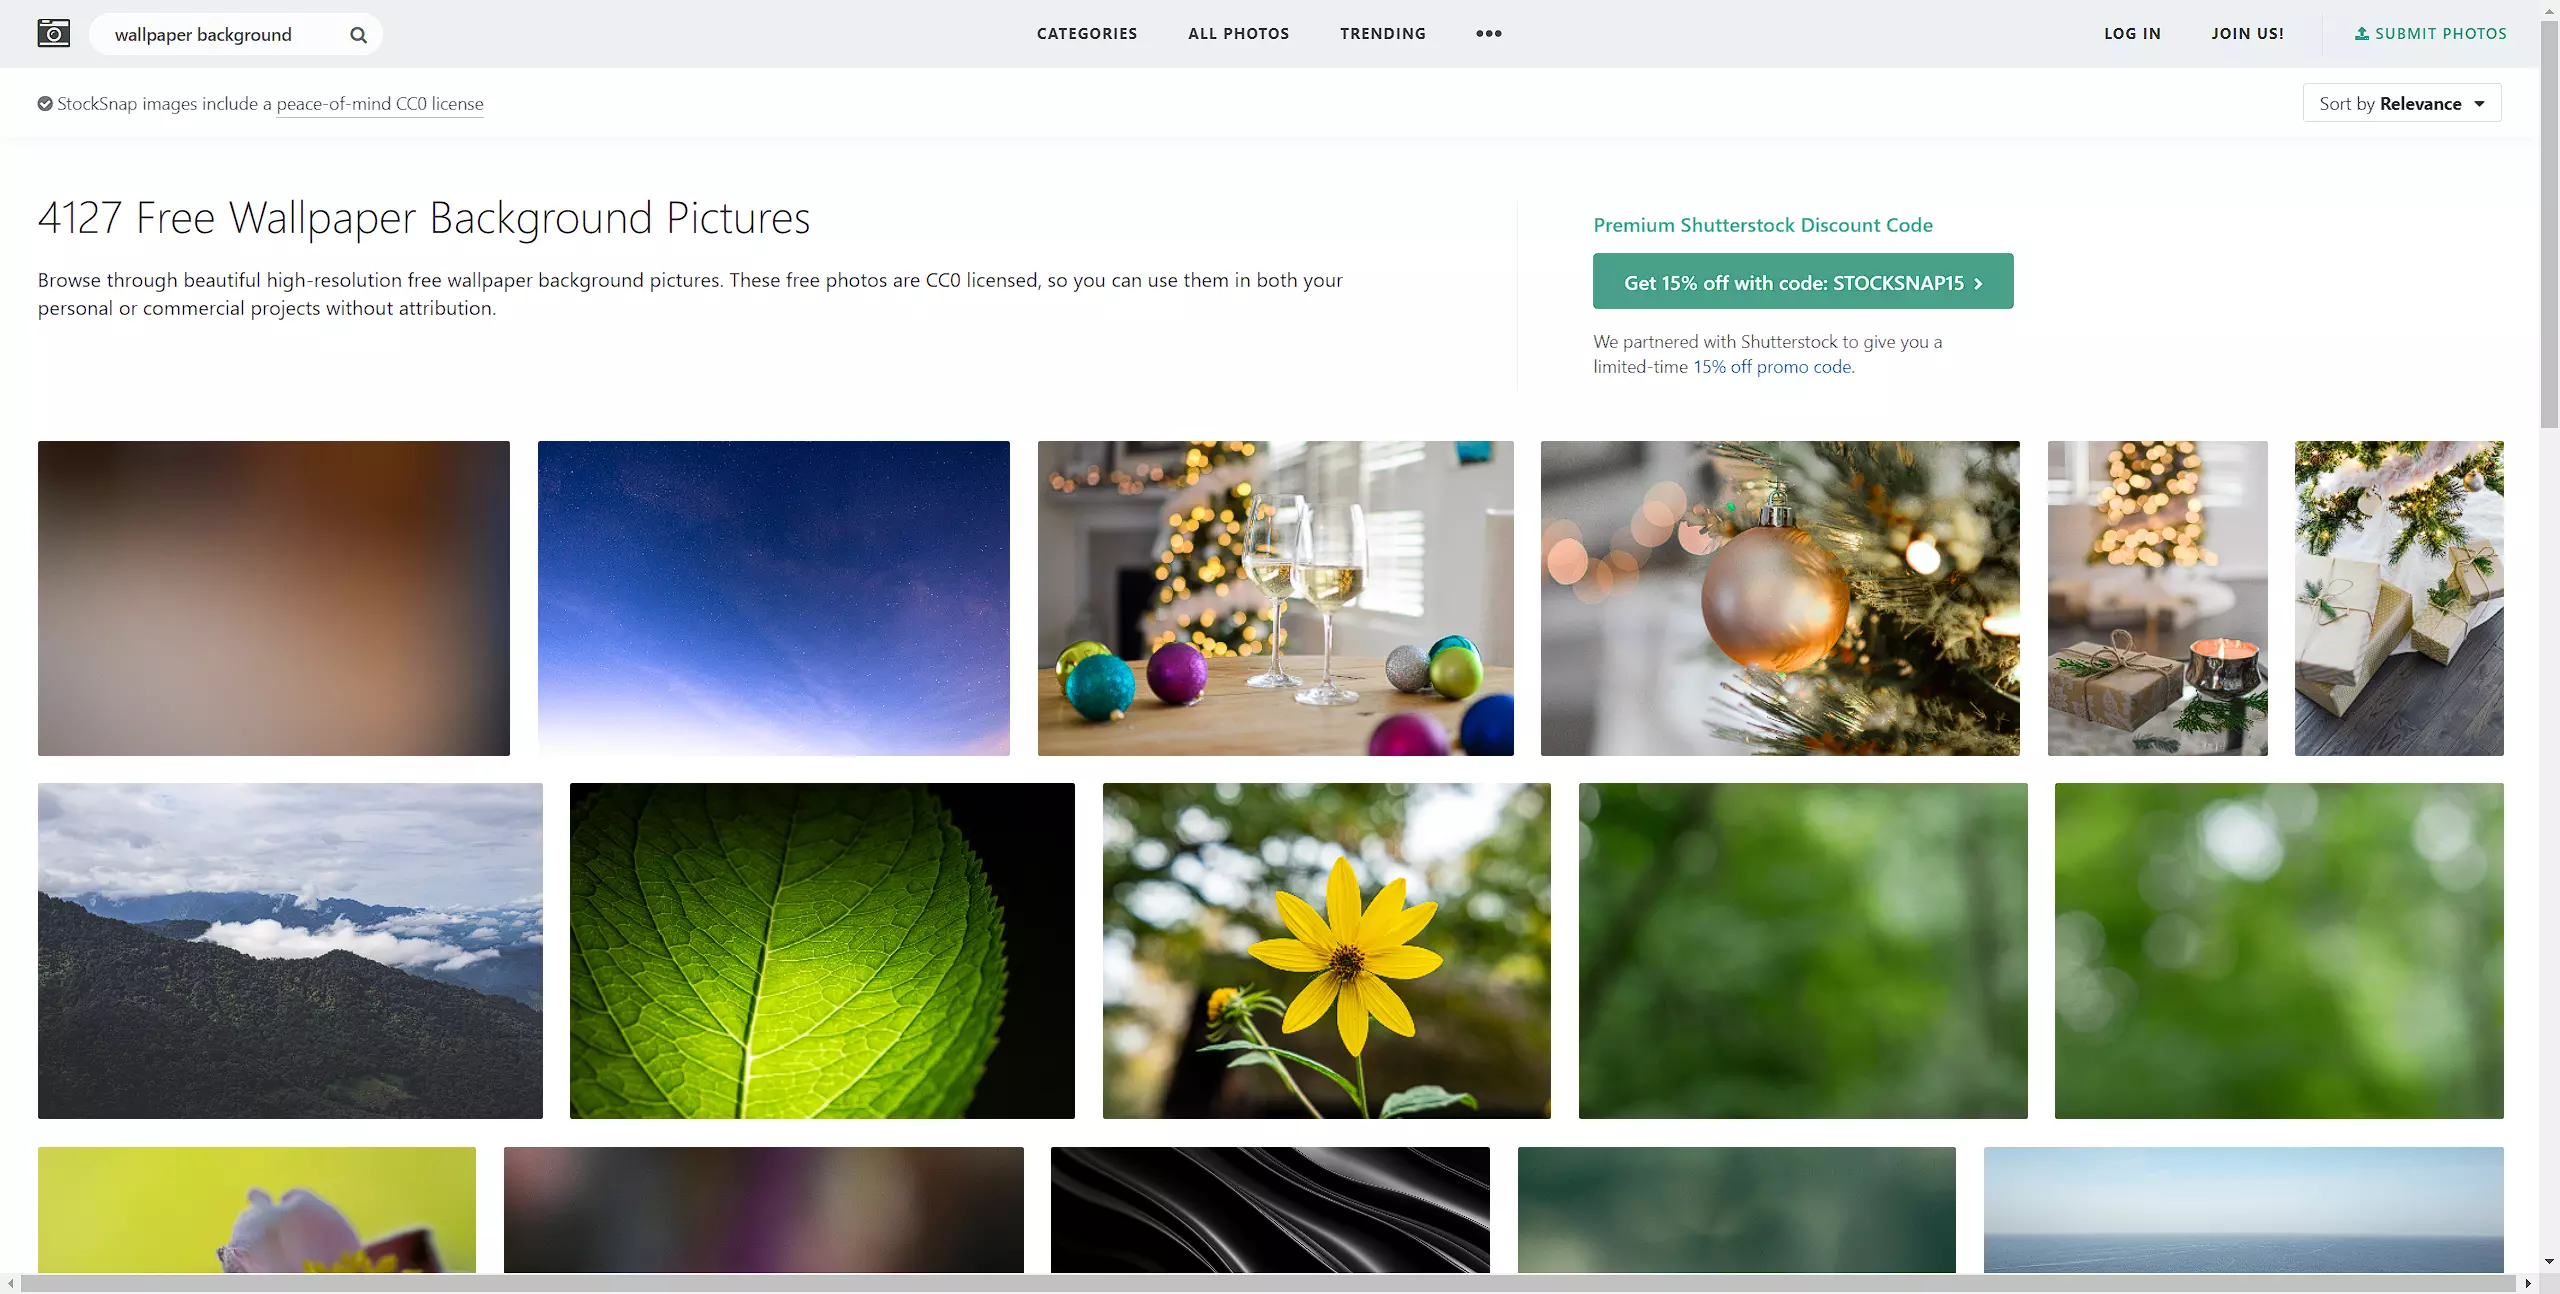The width and height of the screenshot is (2560, 1294).
Task: Open the yellow flower photo thumbnail
Action: point(1326,950)
